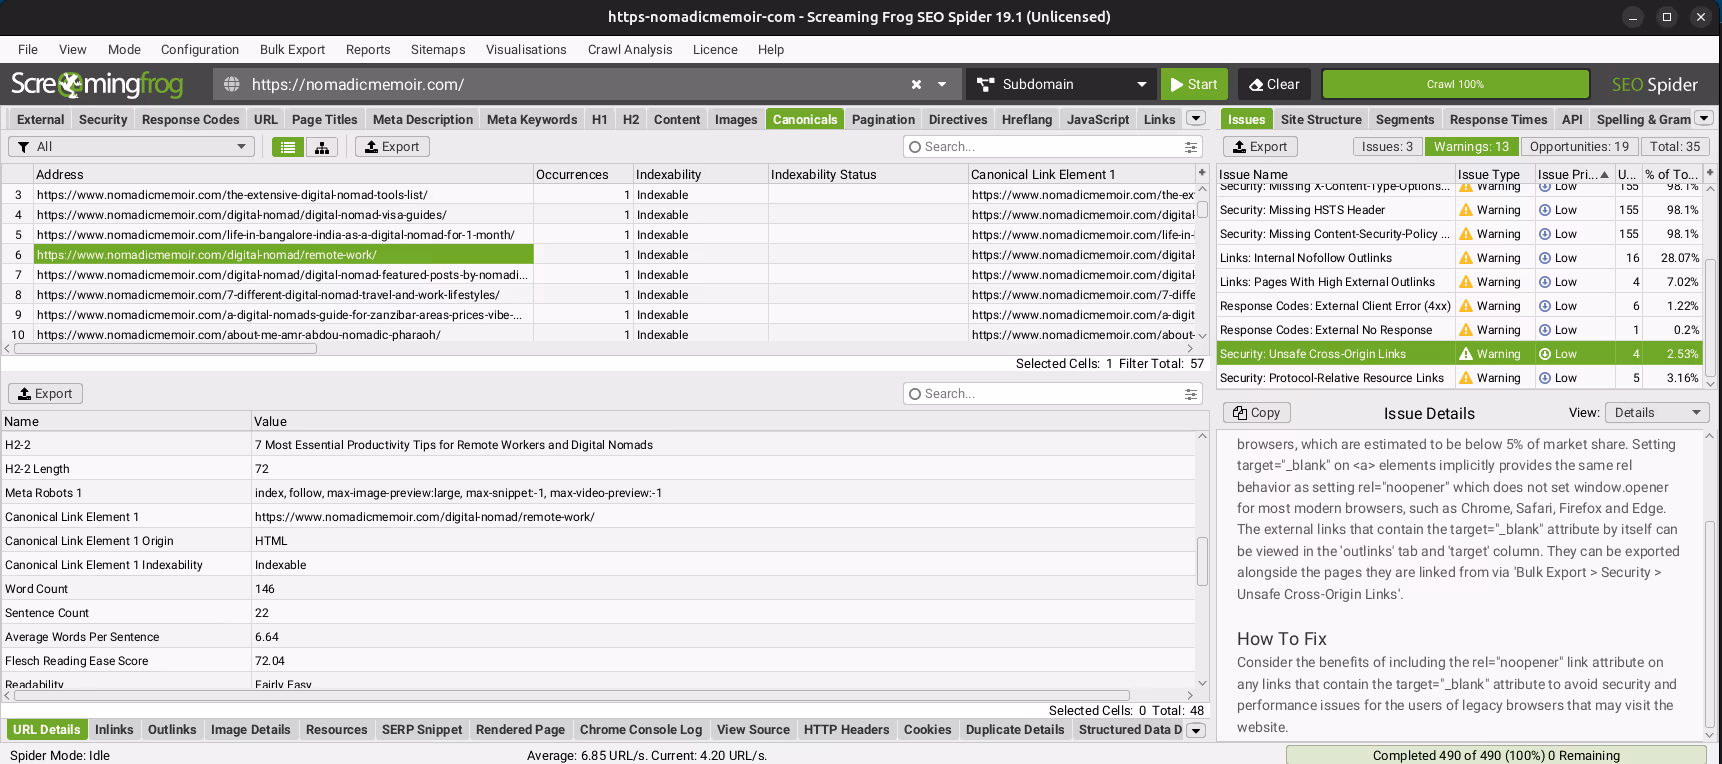Click the Completed 490 of 490 status bar

point(1496,755)
